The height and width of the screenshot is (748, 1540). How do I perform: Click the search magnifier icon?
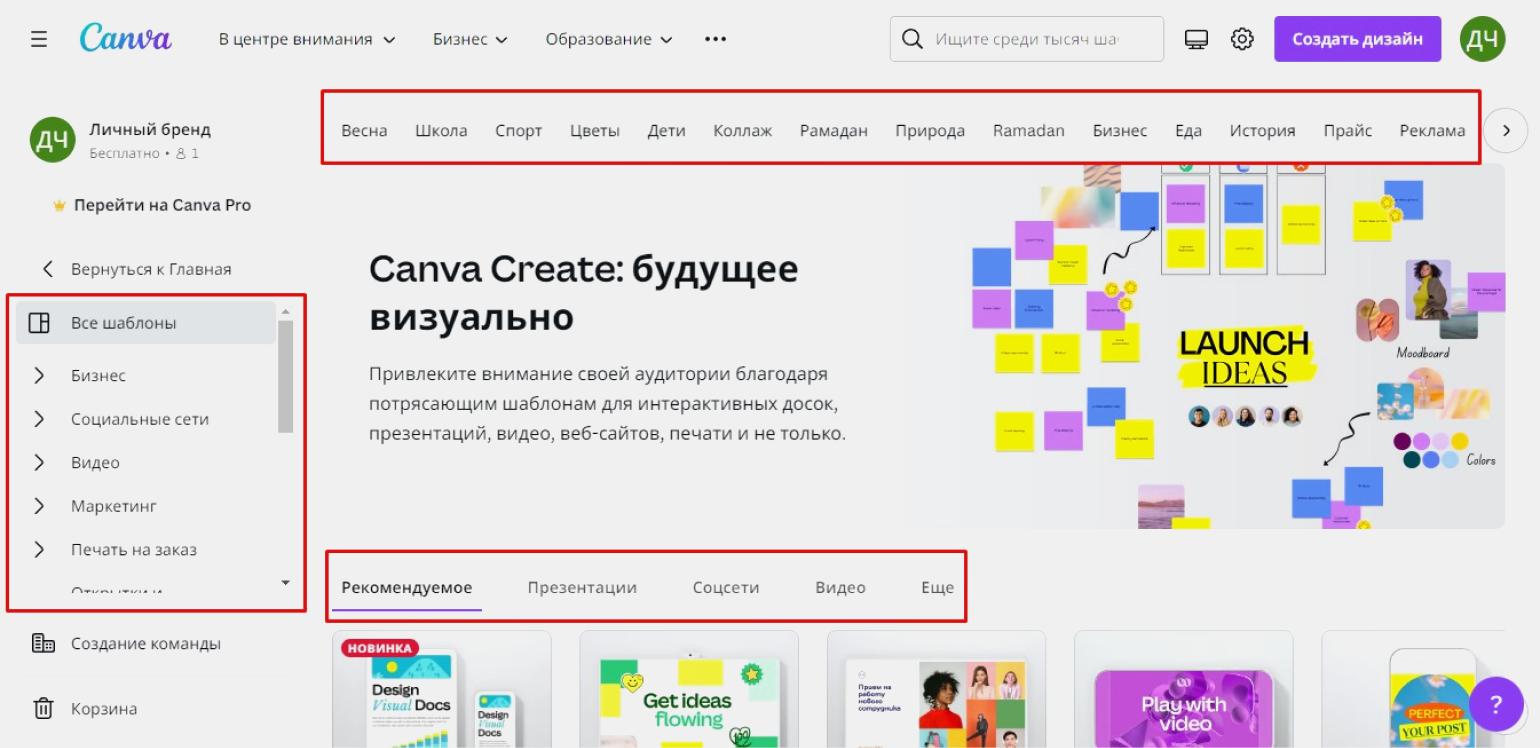[911, 39]
